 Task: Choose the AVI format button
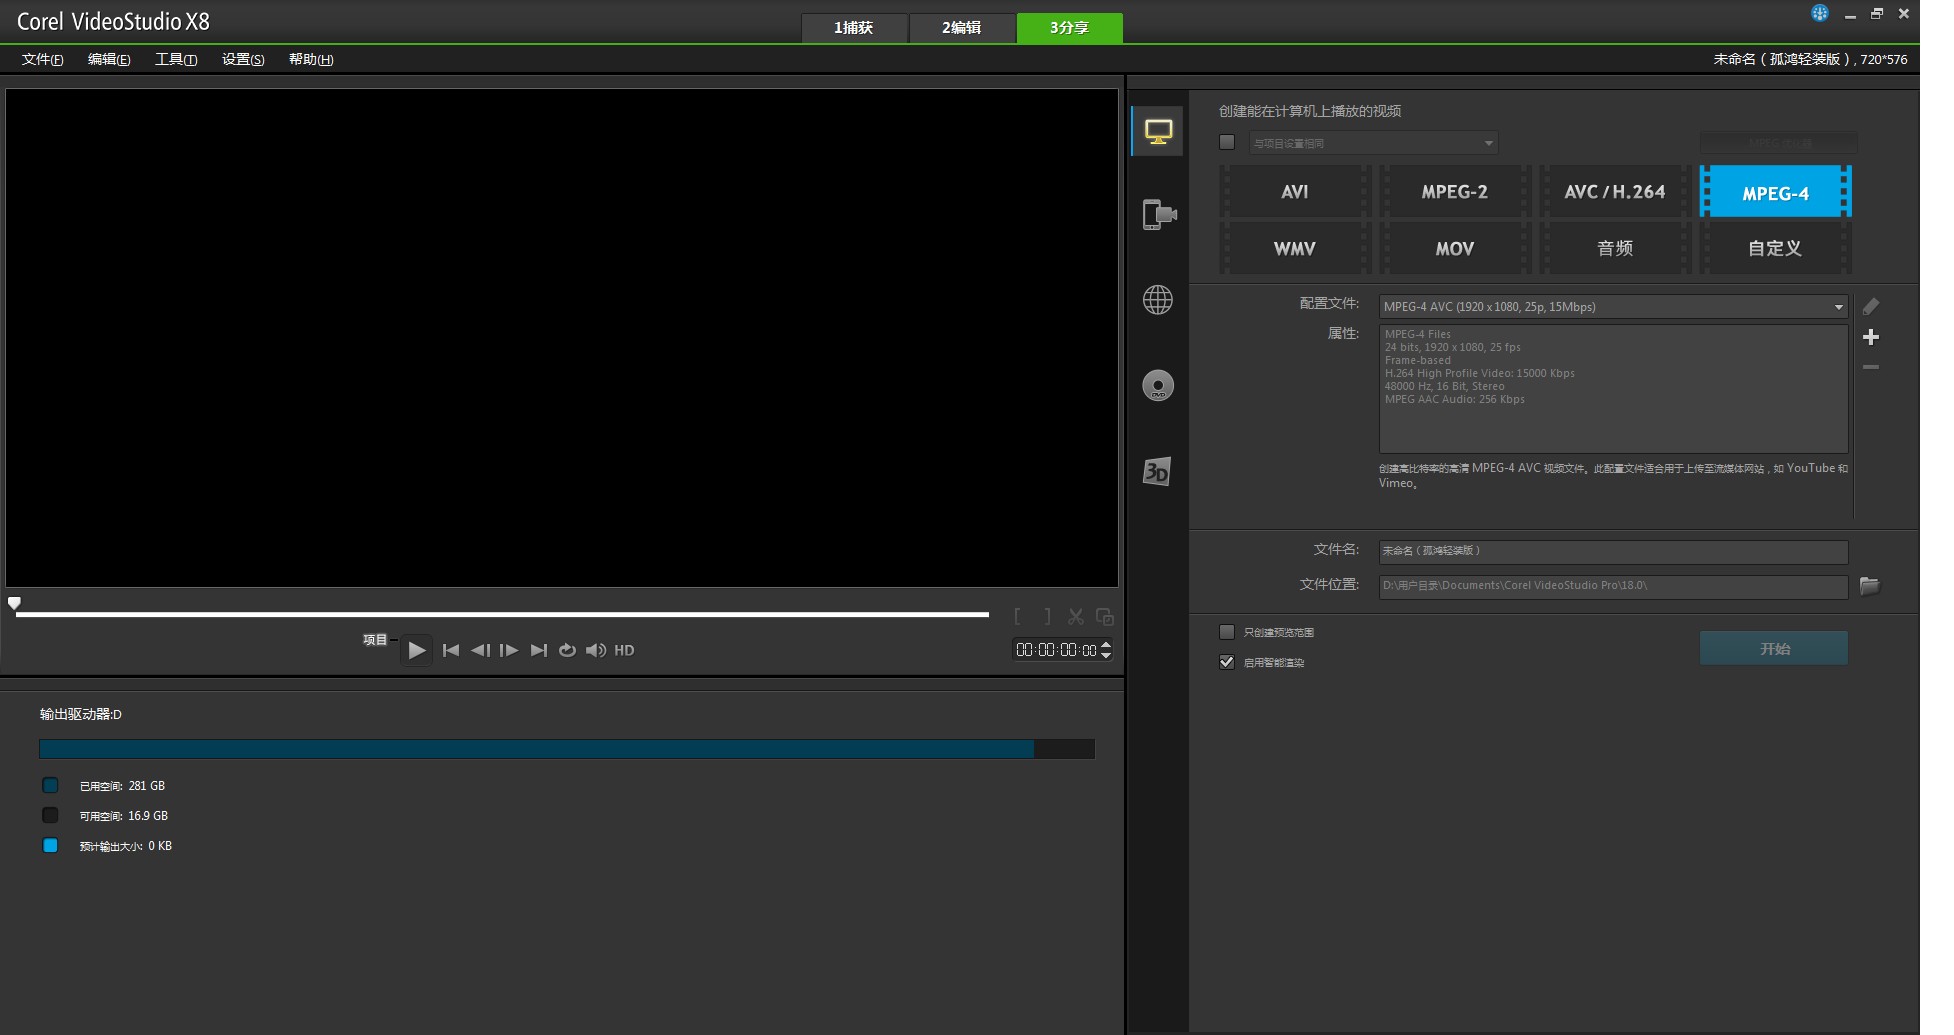pyautogui.click(x=1295, y=192)
